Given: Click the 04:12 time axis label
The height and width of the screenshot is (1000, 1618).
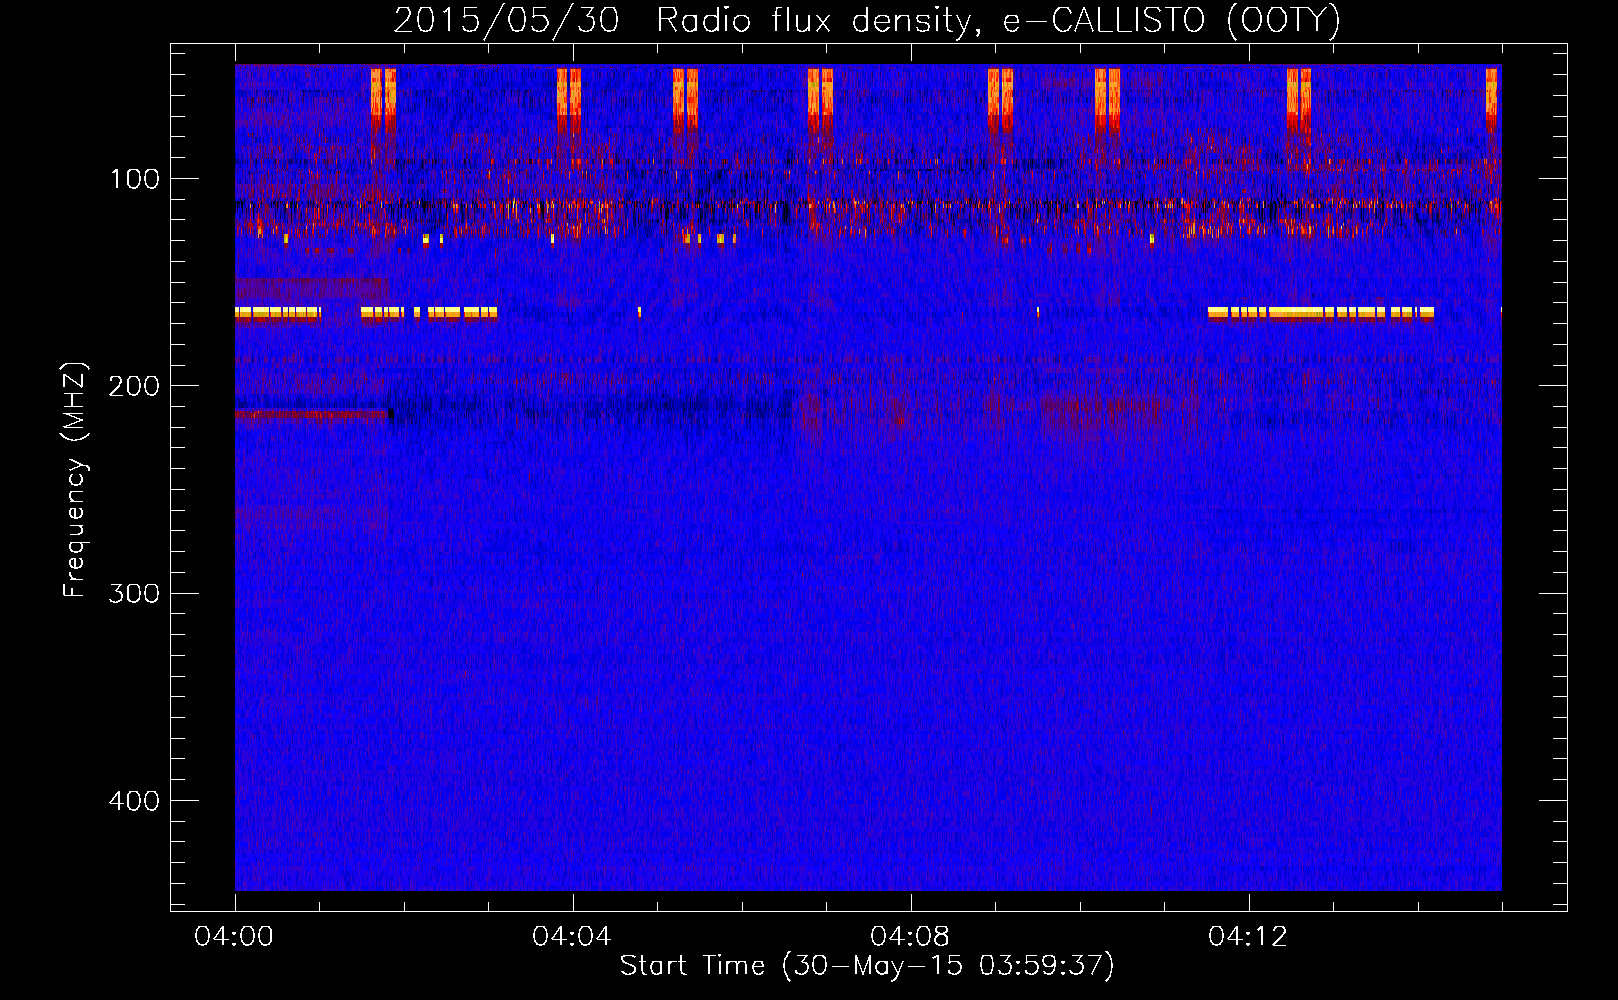Looking at the screenshot, I should (1248, 937).
